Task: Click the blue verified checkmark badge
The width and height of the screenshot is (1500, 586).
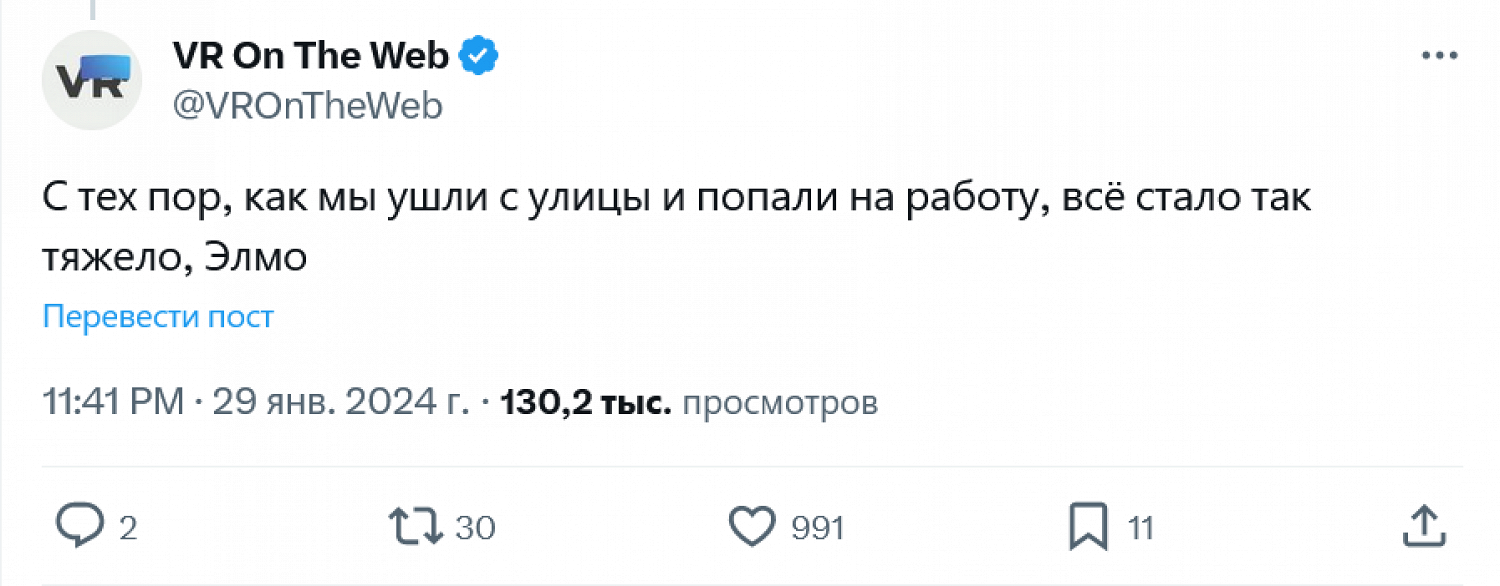Action: point(479,57)
